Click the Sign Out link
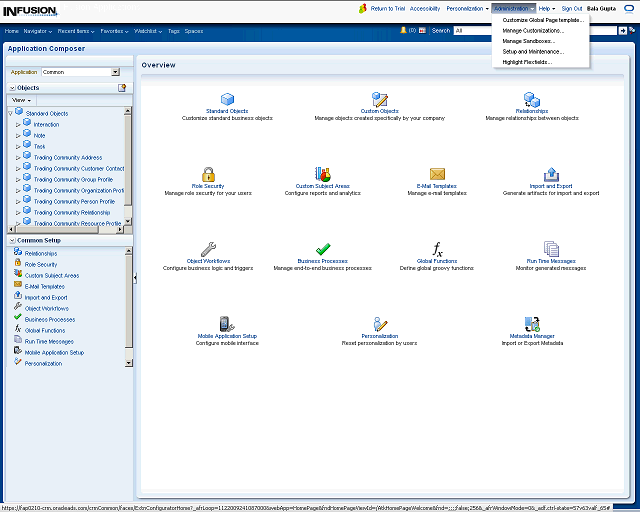Image resolution: width=640 pixels, height=512 pixels. coord(571,8)
